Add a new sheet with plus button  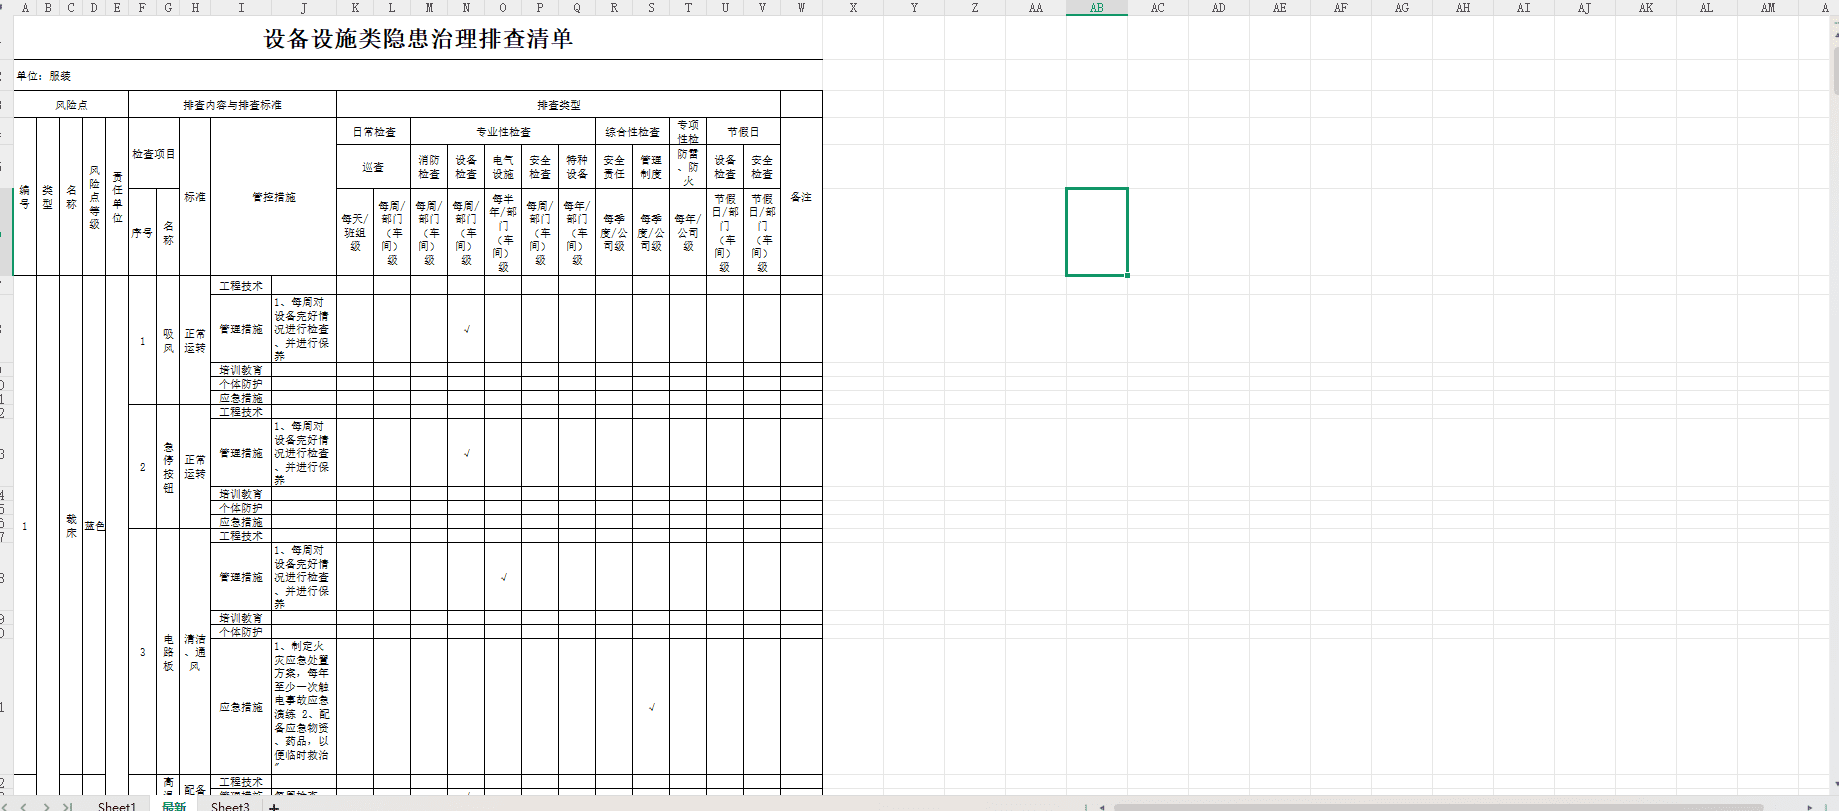pos(274,807)
